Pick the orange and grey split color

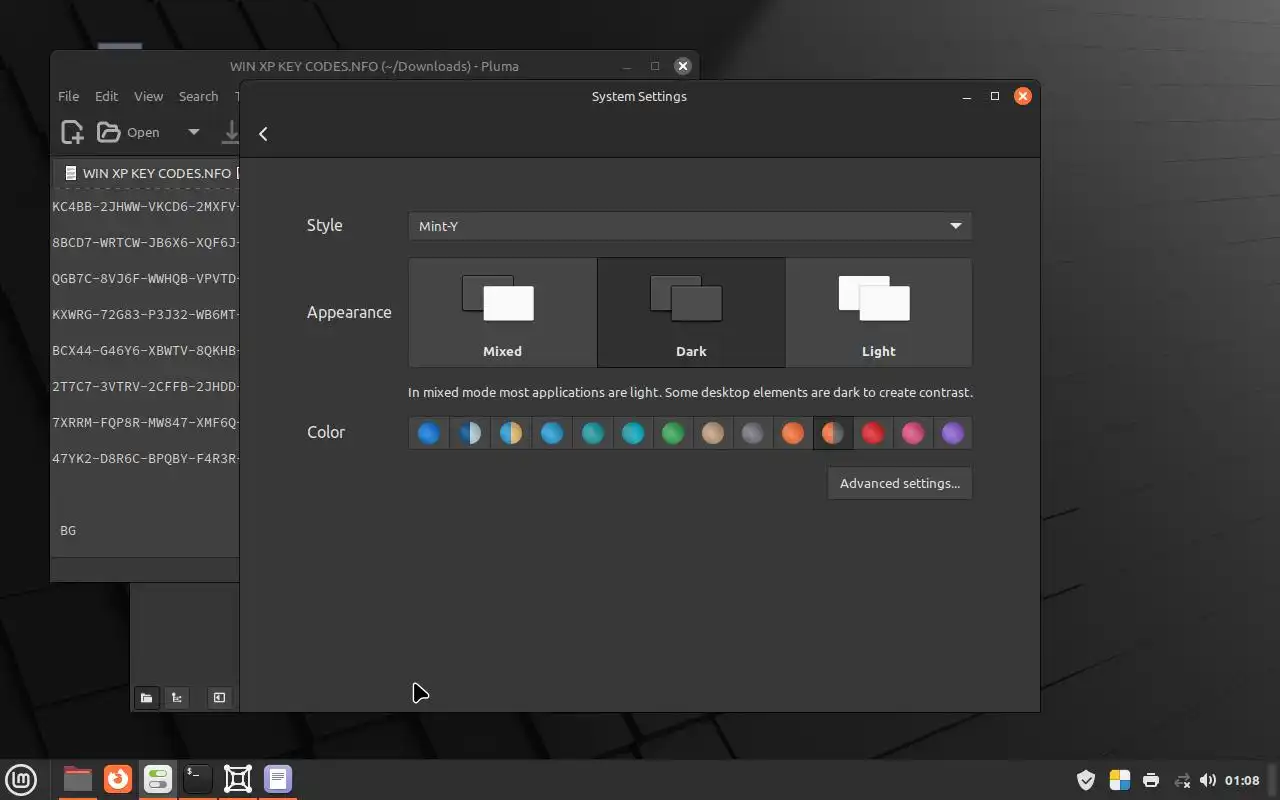pyautogui.click(x=833, y=433)
